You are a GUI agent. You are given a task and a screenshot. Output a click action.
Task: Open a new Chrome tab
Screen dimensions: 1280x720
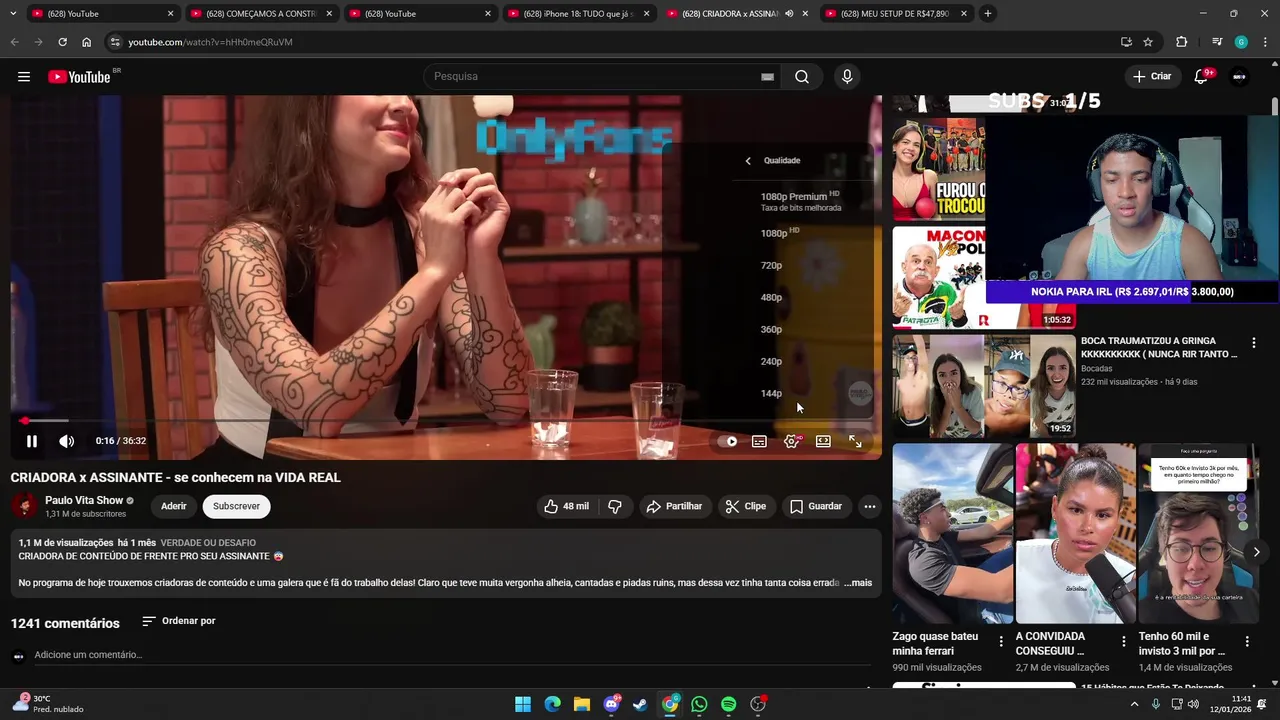988,14
